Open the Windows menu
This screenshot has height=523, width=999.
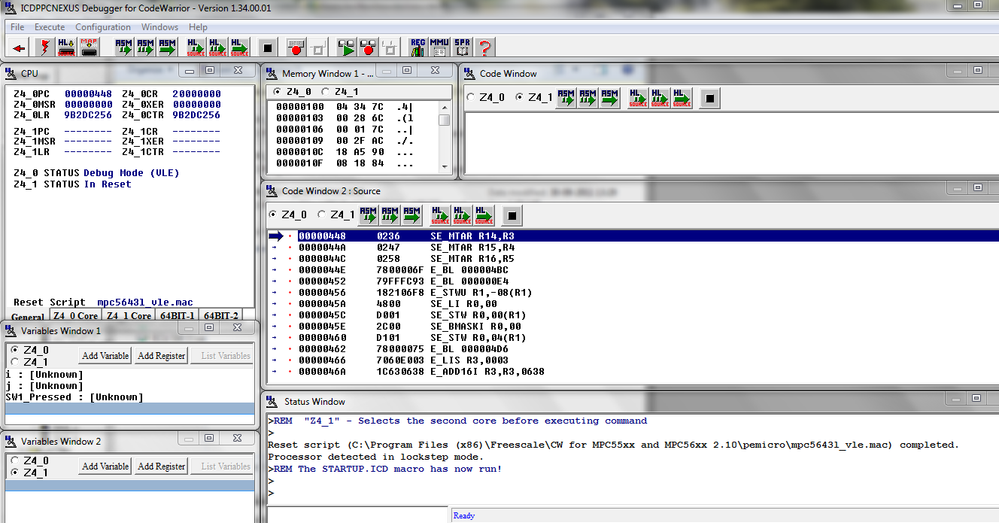[x=159, y=27]
